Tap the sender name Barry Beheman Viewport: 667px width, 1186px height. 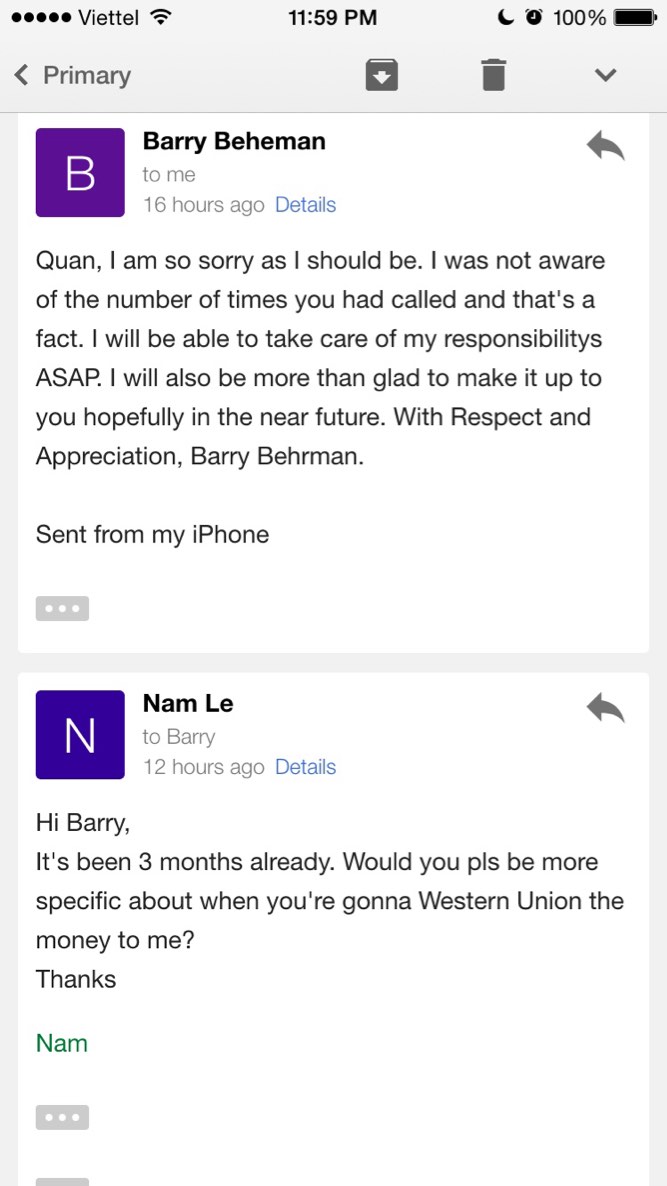click(x=234, y=141)
